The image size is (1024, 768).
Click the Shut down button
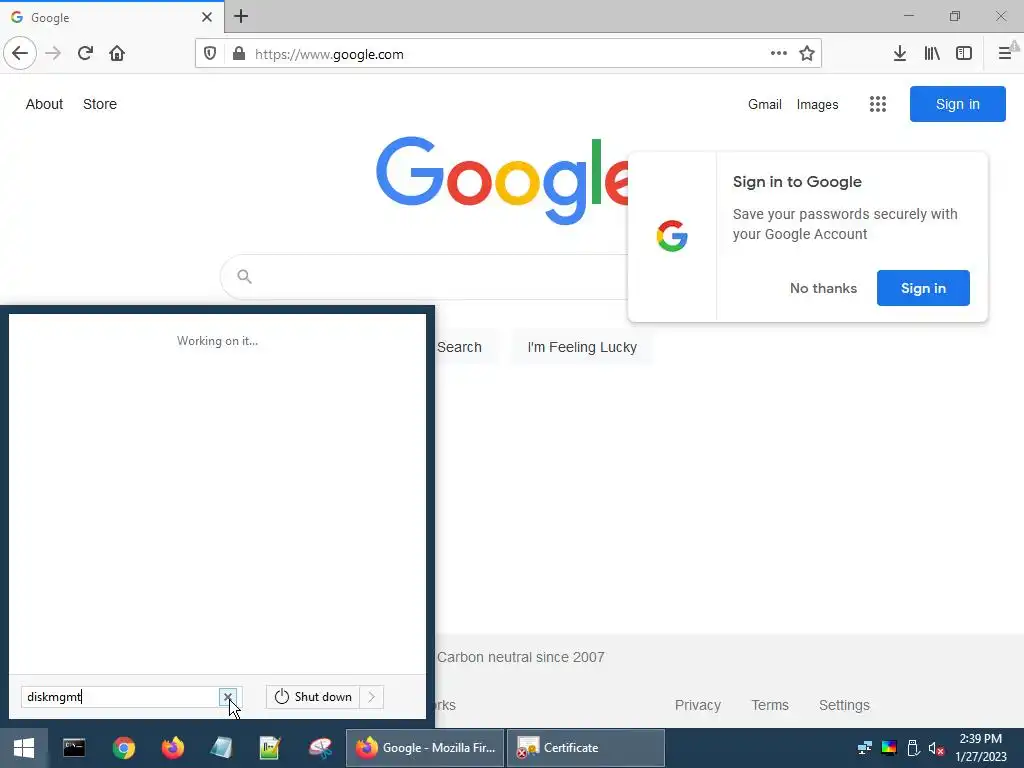click(x=313, y=697)
